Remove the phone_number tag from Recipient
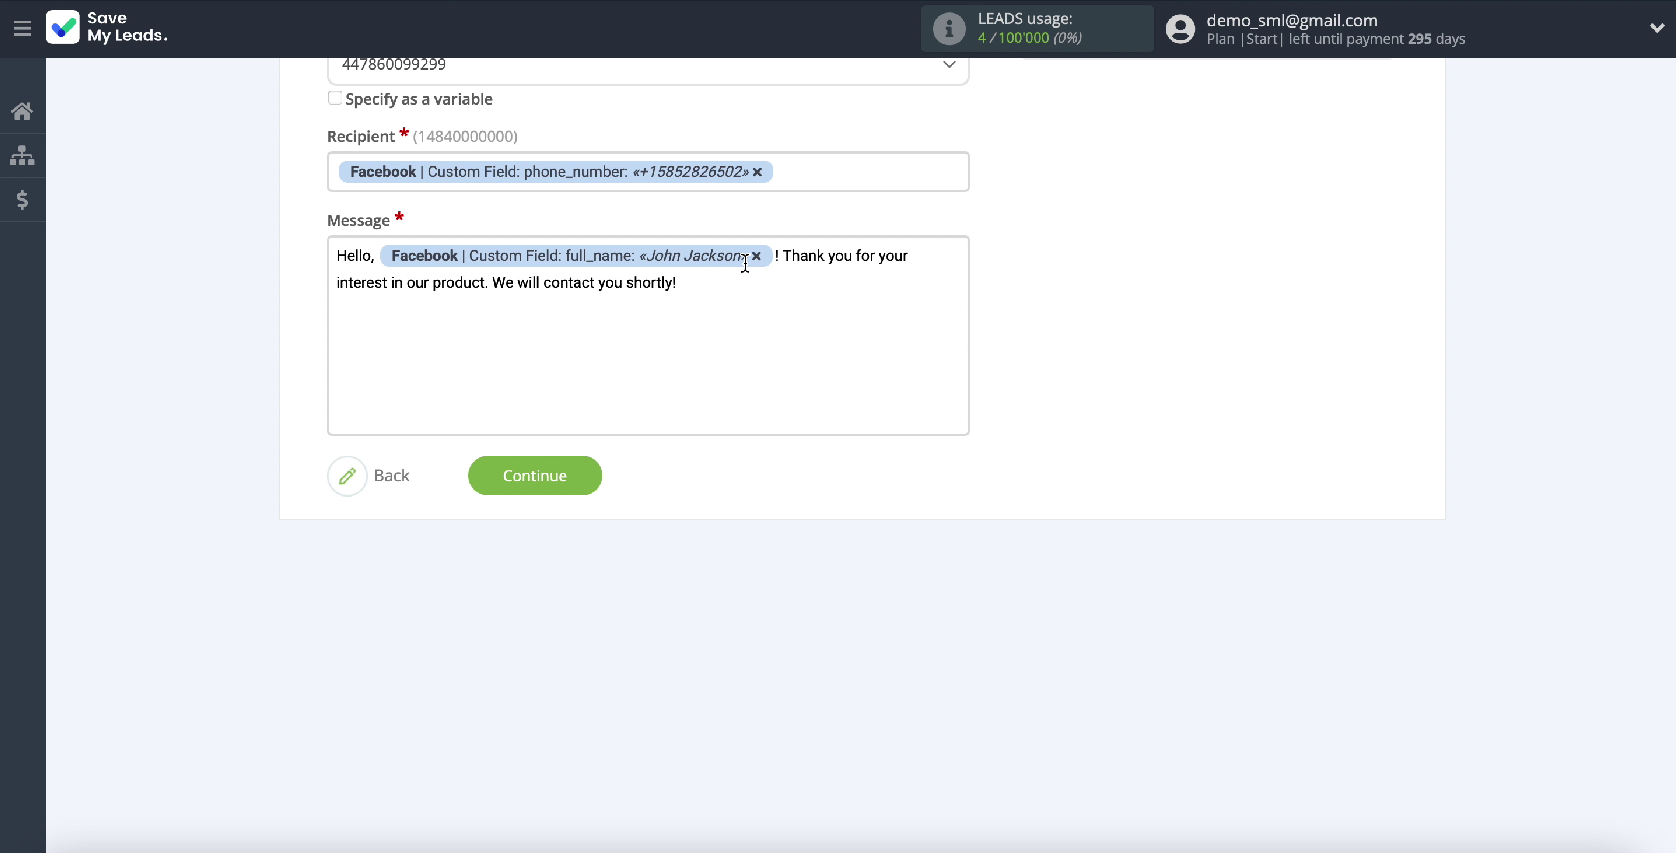 [x=758, y=172]
